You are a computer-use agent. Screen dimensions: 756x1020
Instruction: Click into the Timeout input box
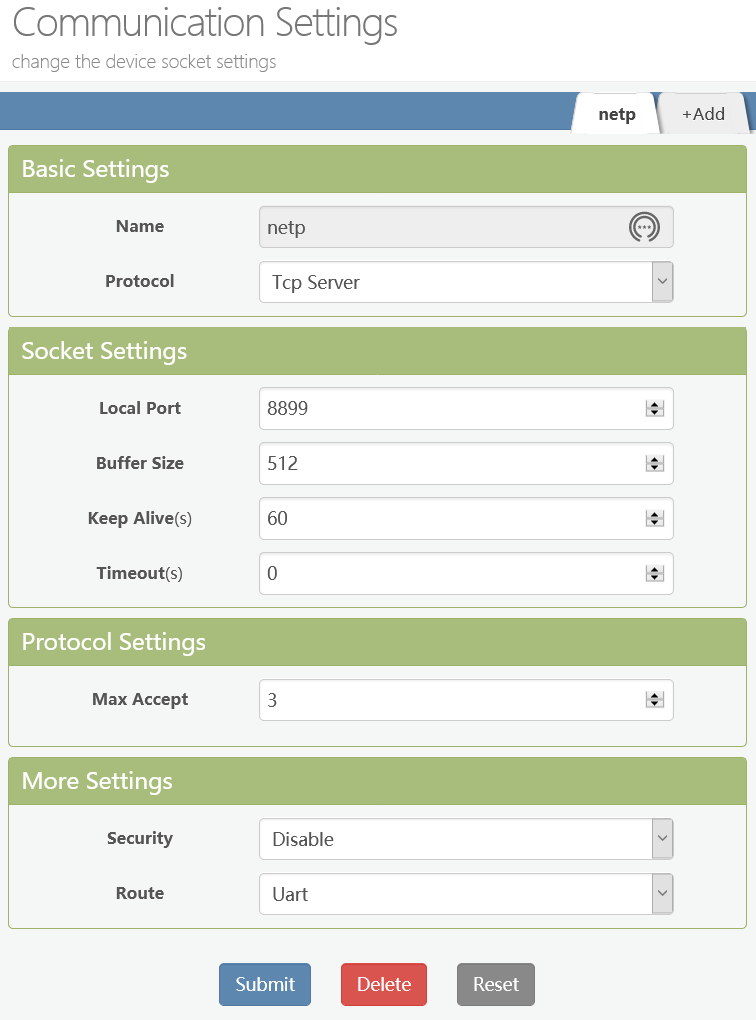[450, 573]
